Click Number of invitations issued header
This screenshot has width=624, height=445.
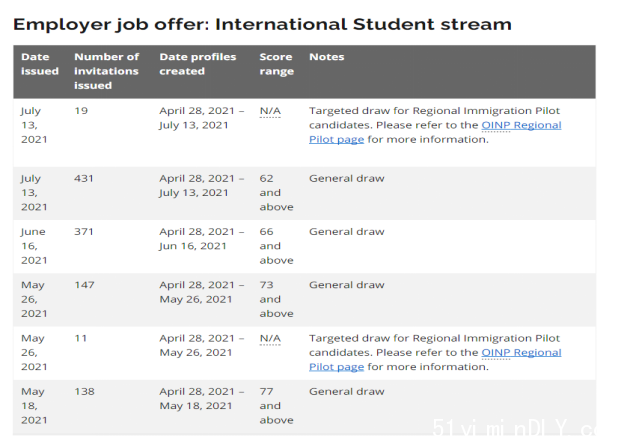click(107, 71)
